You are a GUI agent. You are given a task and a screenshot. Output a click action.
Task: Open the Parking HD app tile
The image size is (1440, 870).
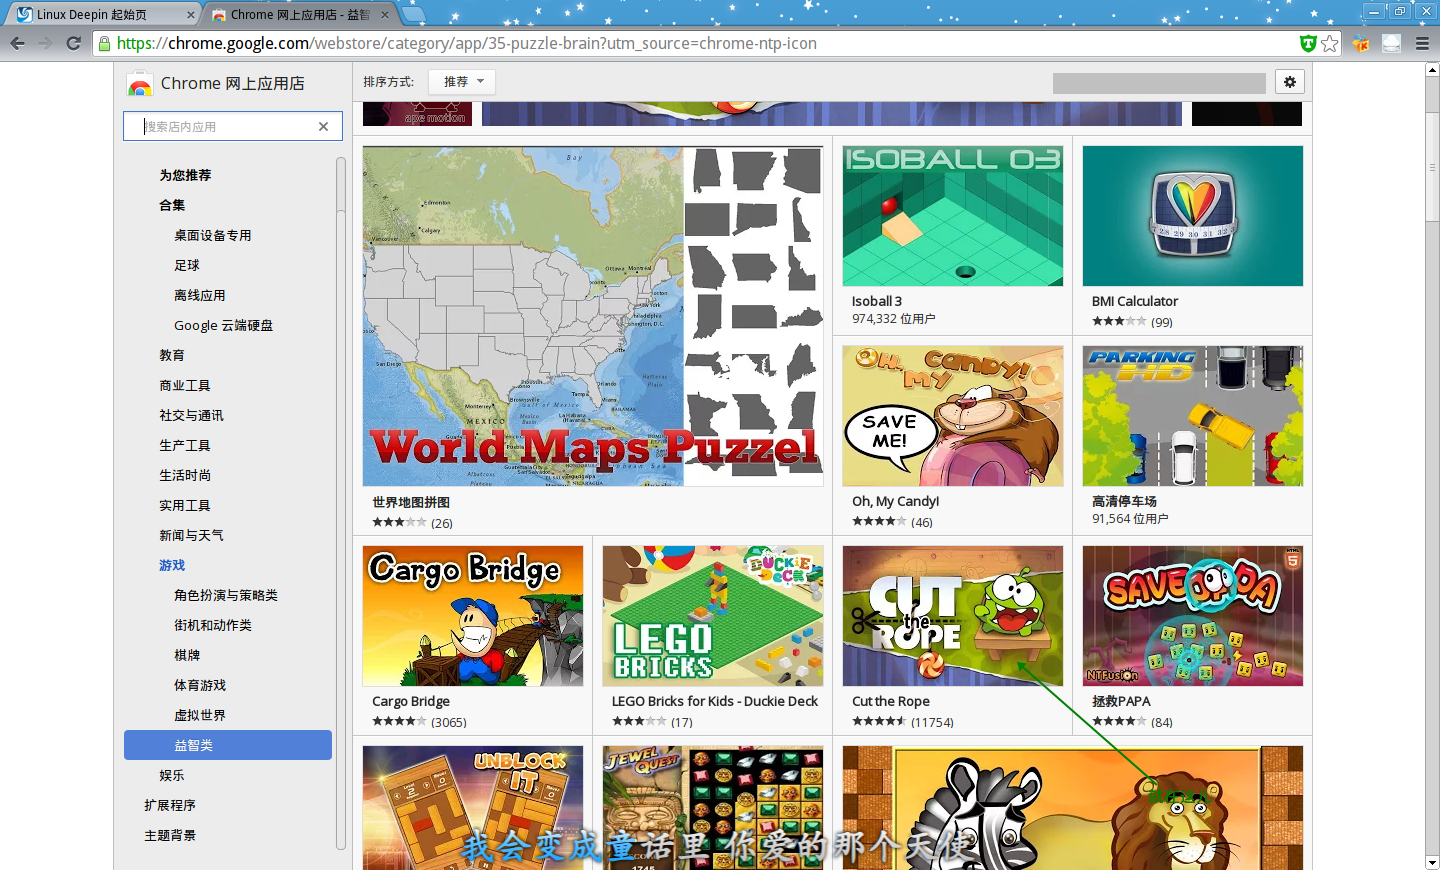1193,436
